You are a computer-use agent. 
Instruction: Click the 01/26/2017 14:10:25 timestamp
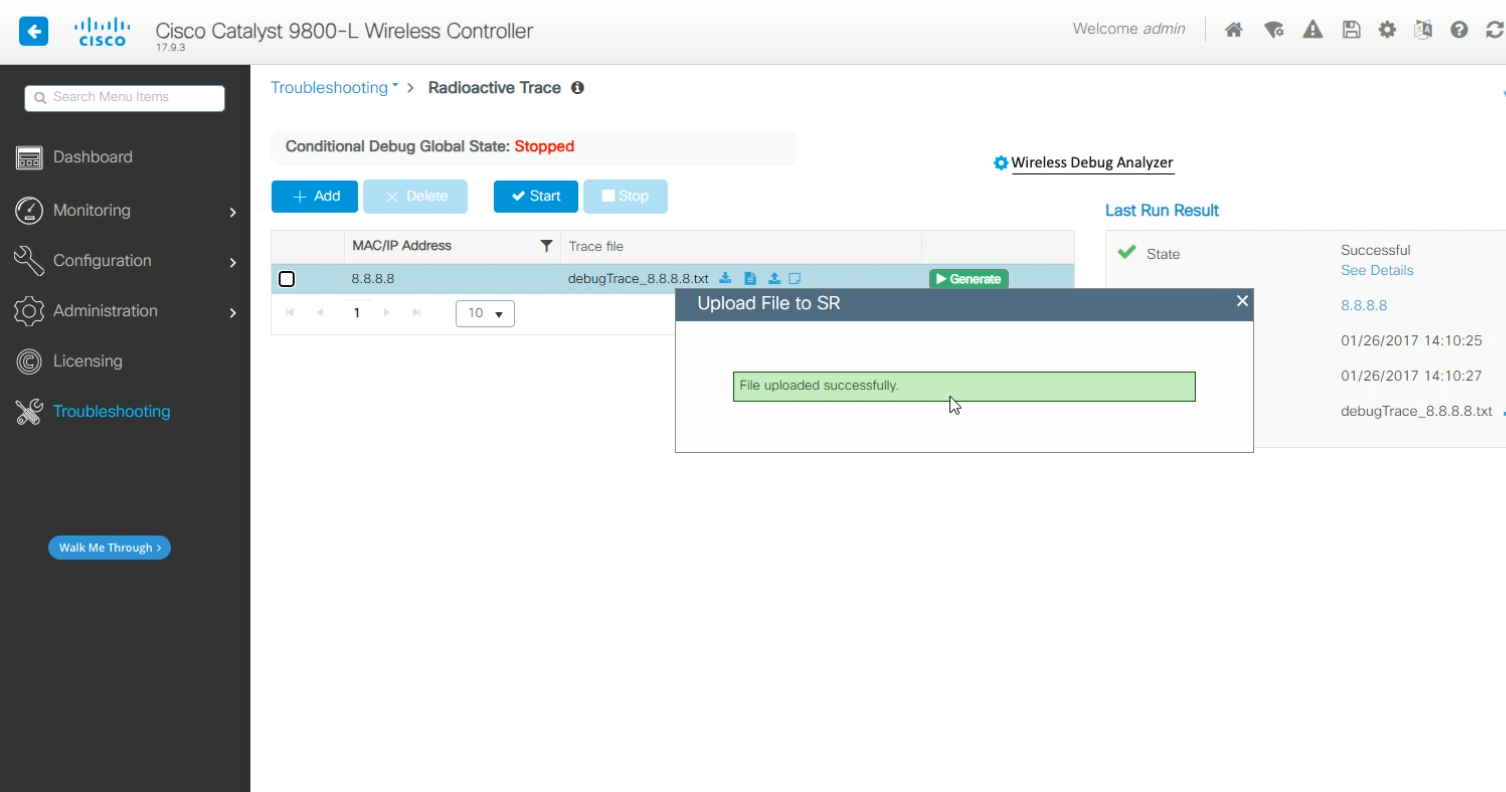pyautogui.click(x=1411, y=341)
